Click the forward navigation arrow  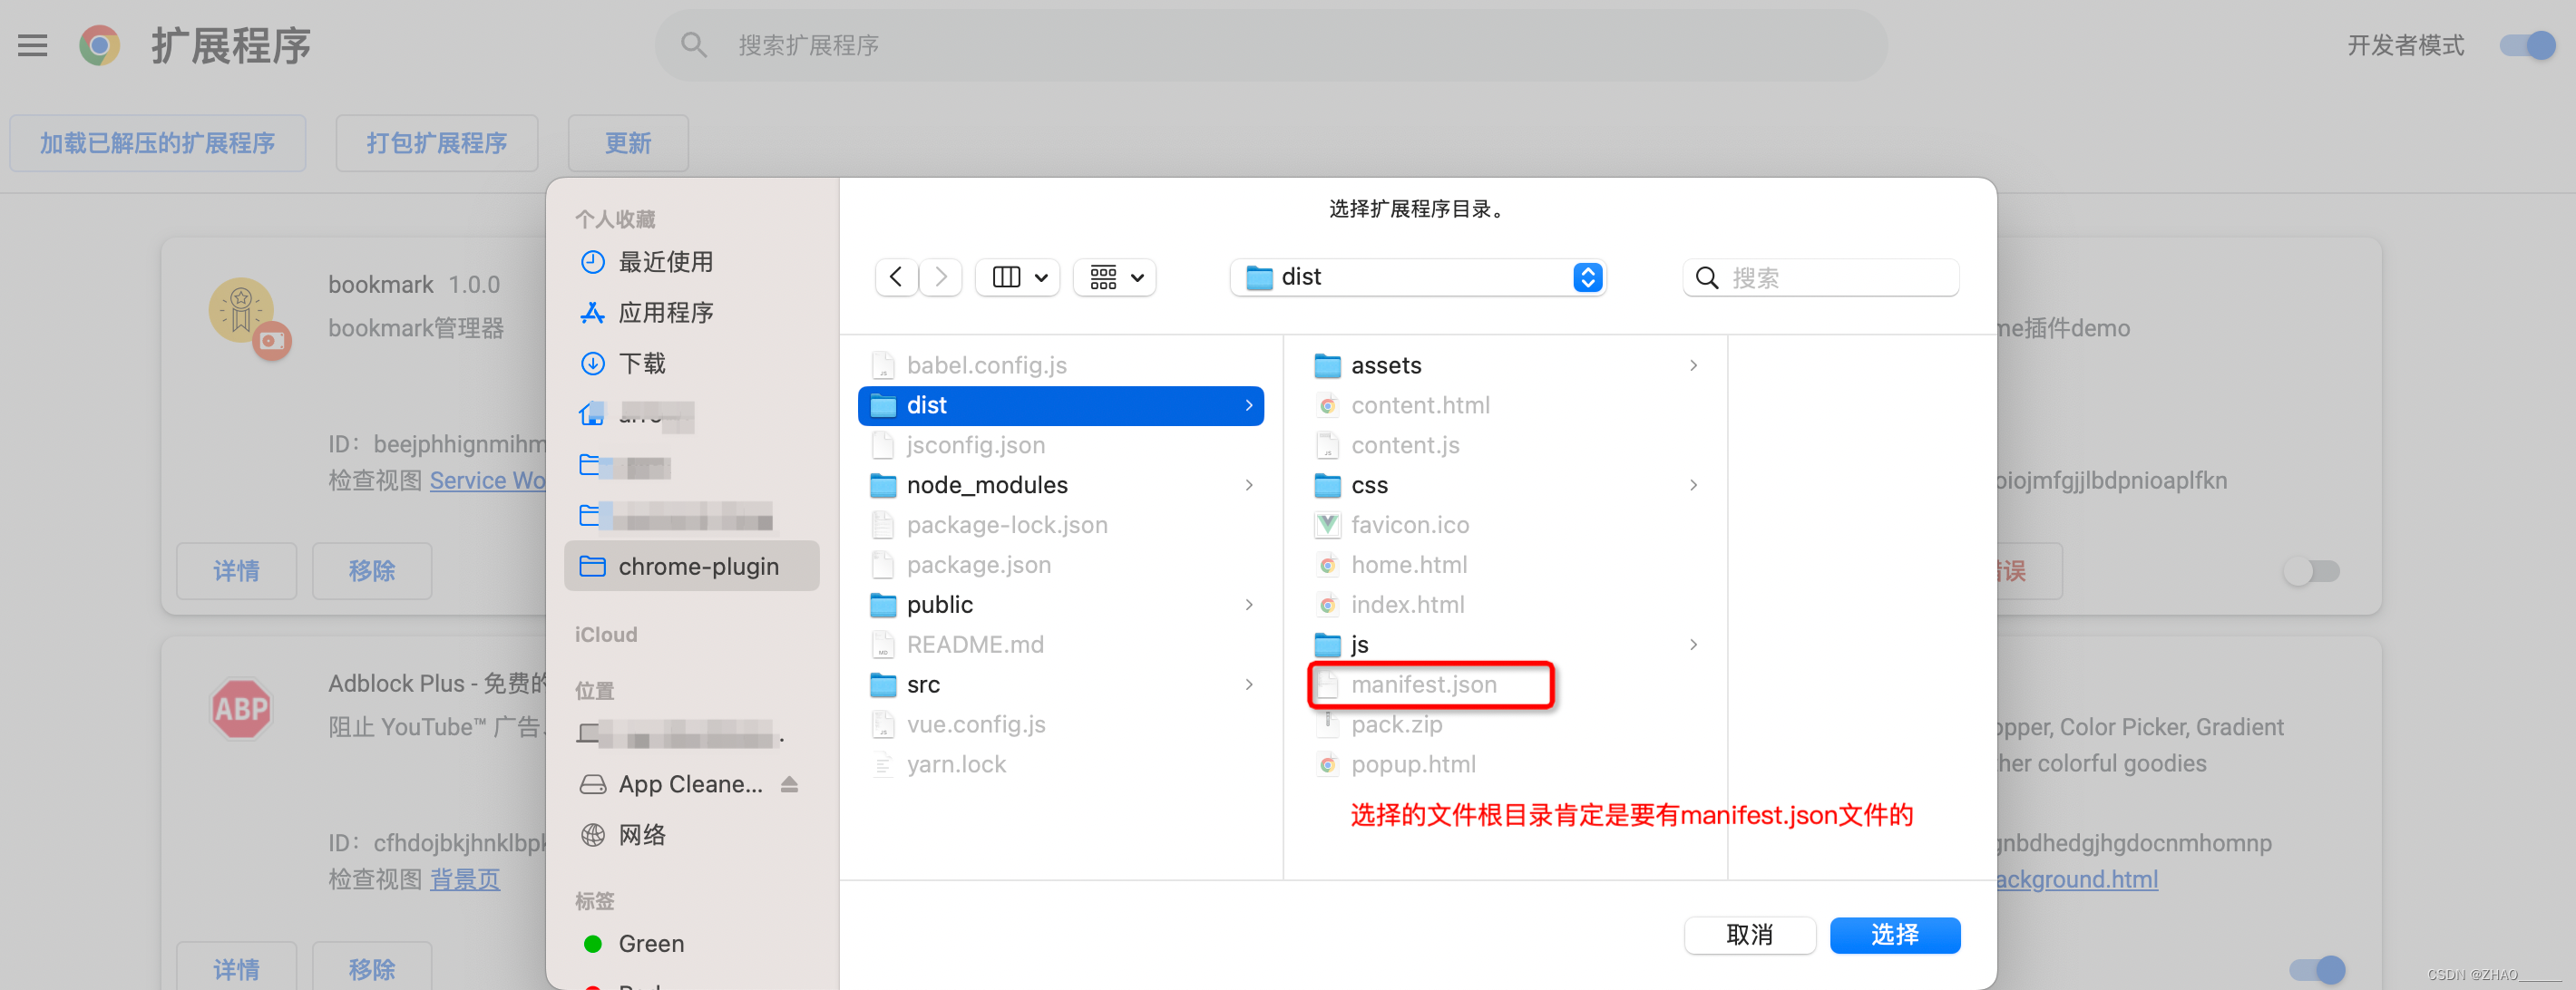[940, 277]
